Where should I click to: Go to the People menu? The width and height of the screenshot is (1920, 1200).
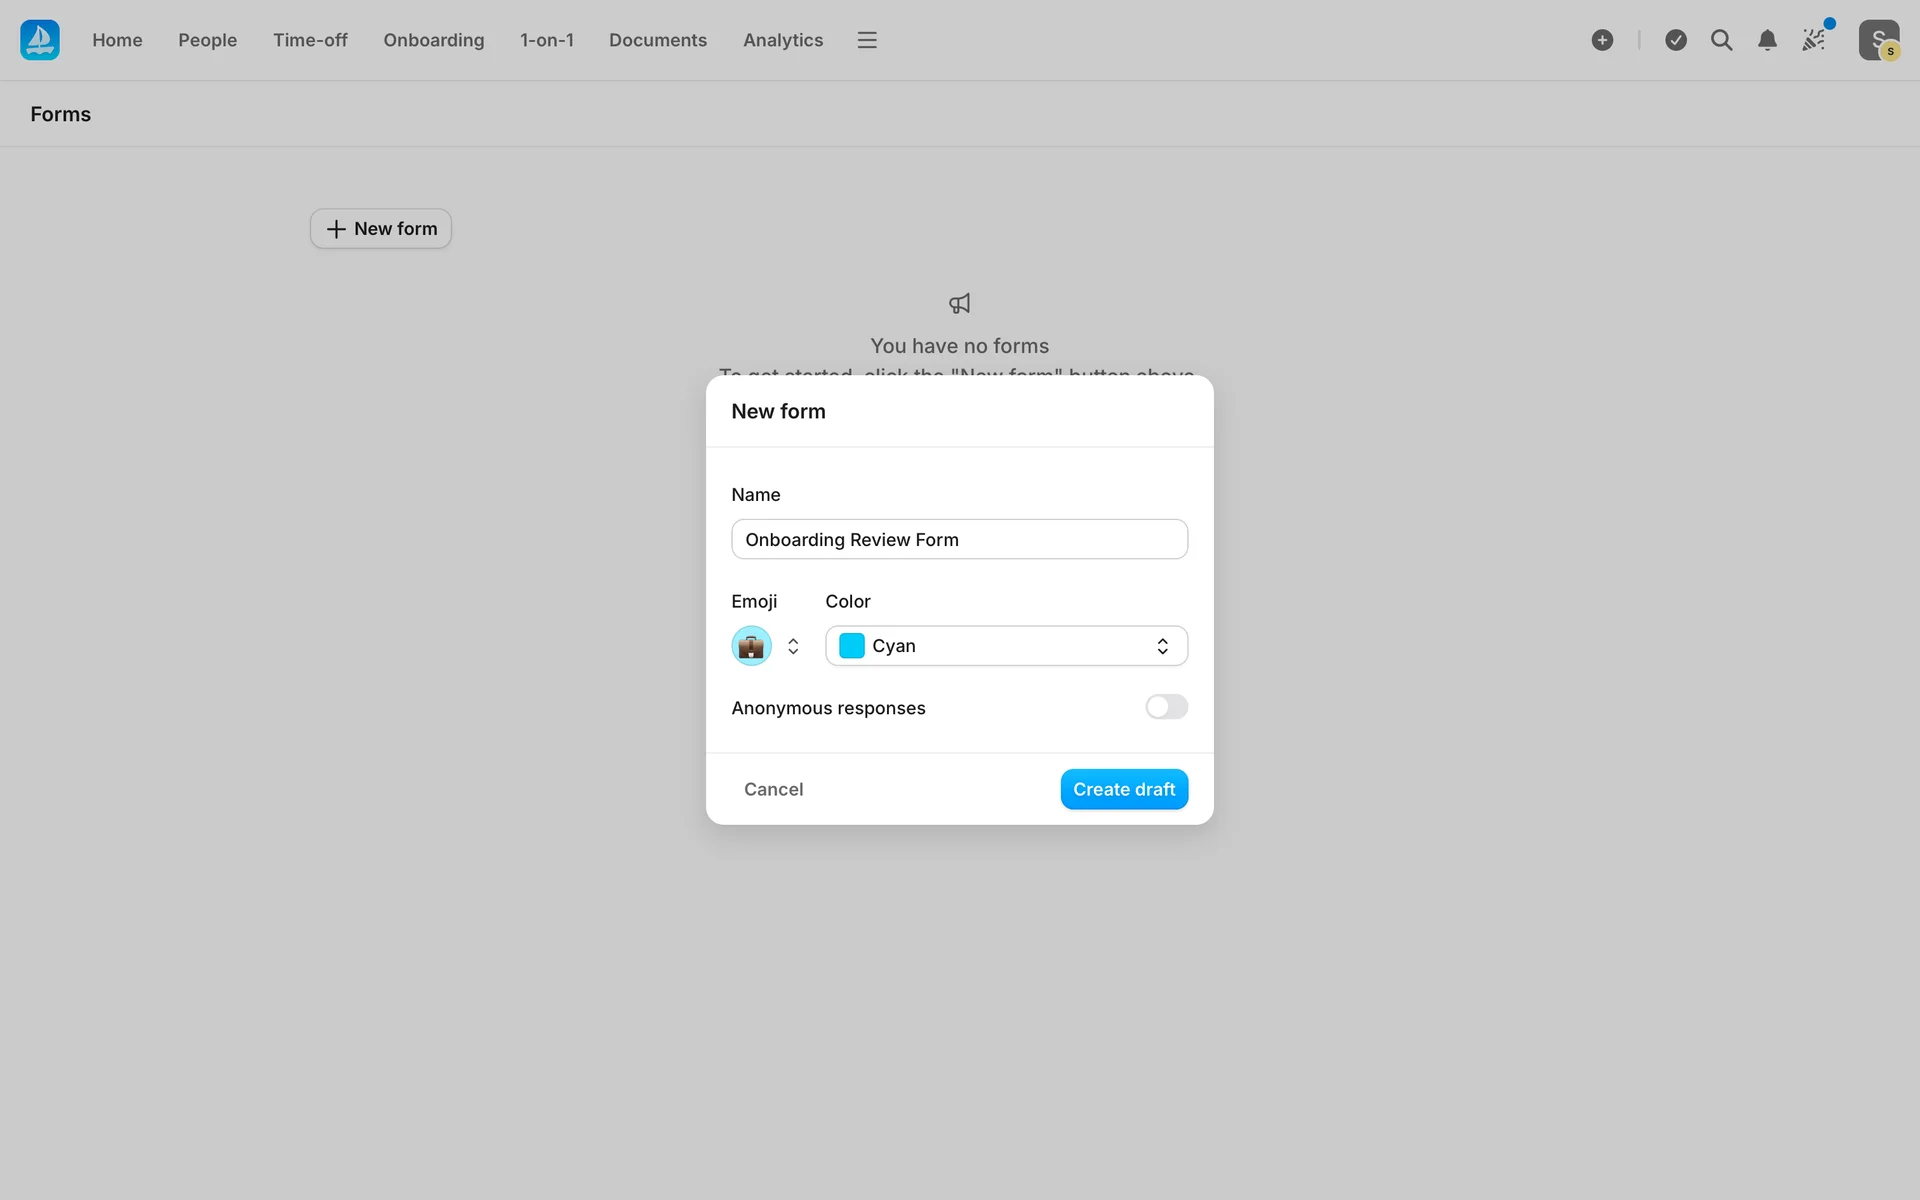coord(207,40)
